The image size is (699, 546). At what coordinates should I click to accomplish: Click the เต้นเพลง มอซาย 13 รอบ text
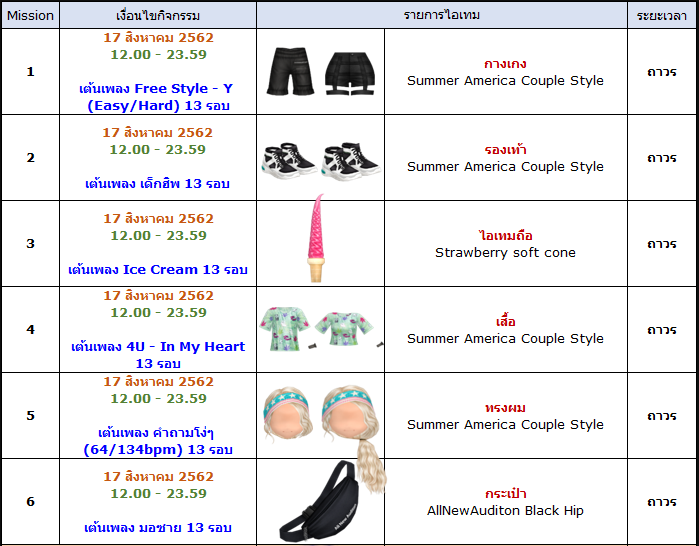click(x=158, y=528)
